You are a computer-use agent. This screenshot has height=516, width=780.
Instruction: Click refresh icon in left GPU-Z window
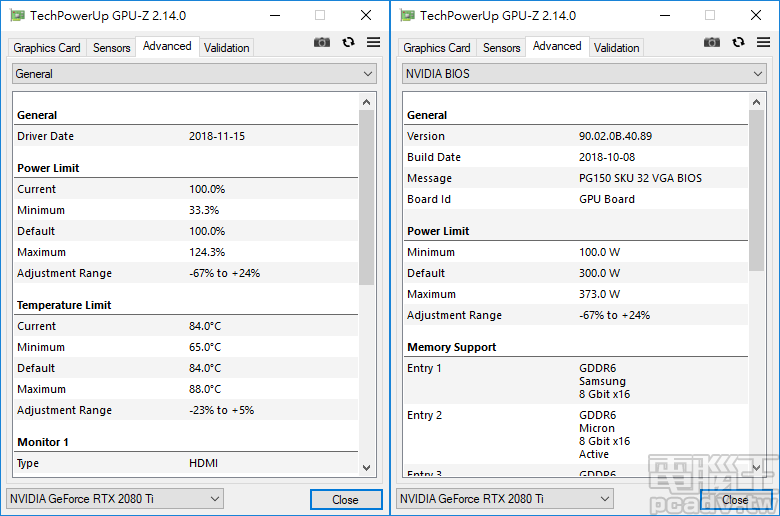tap(348, 42)
